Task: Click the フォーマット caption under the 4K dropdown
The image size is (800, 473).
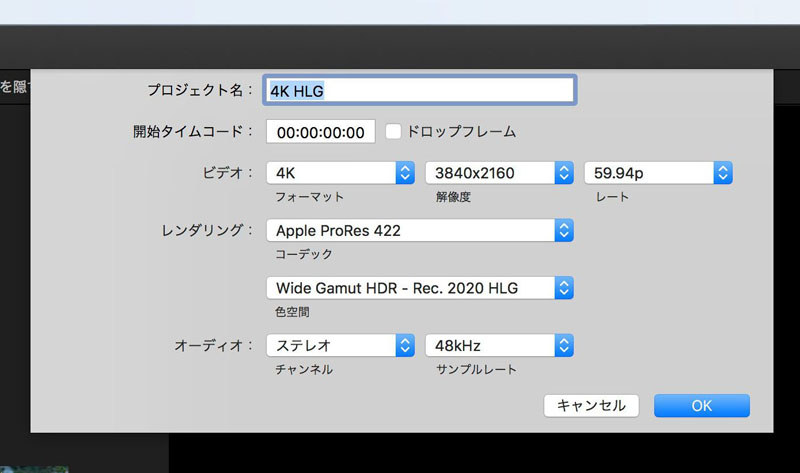Action: [x=310, y=197]
